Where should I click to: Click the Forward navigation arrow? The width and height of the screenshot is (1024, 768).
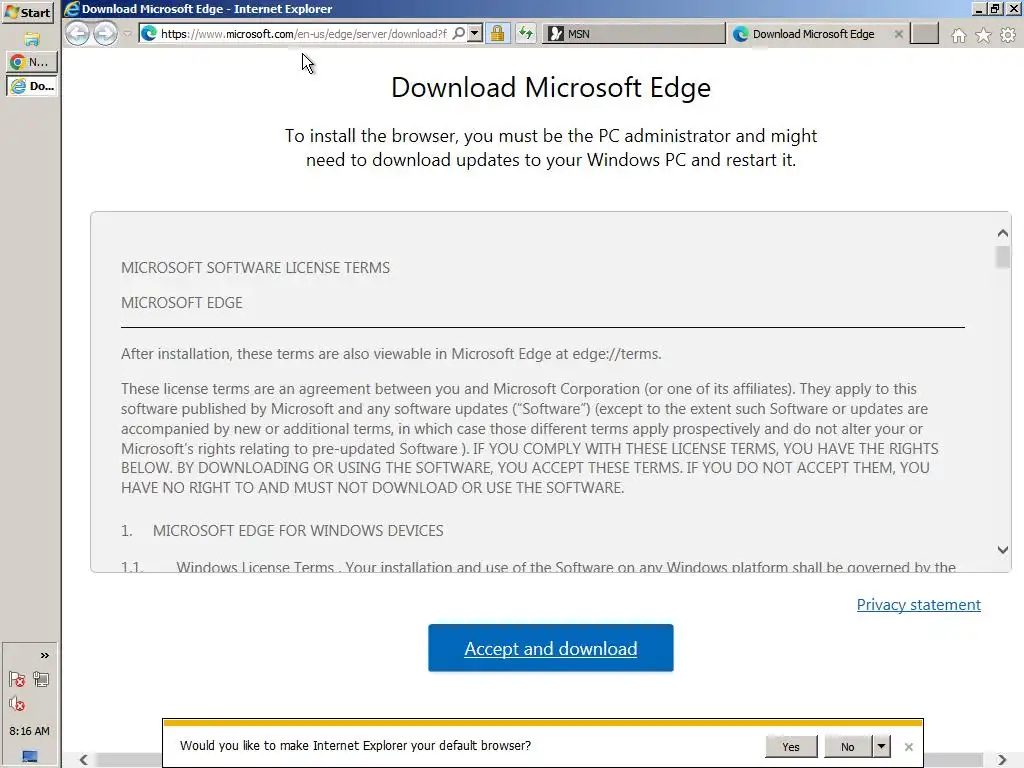point(105,33)
